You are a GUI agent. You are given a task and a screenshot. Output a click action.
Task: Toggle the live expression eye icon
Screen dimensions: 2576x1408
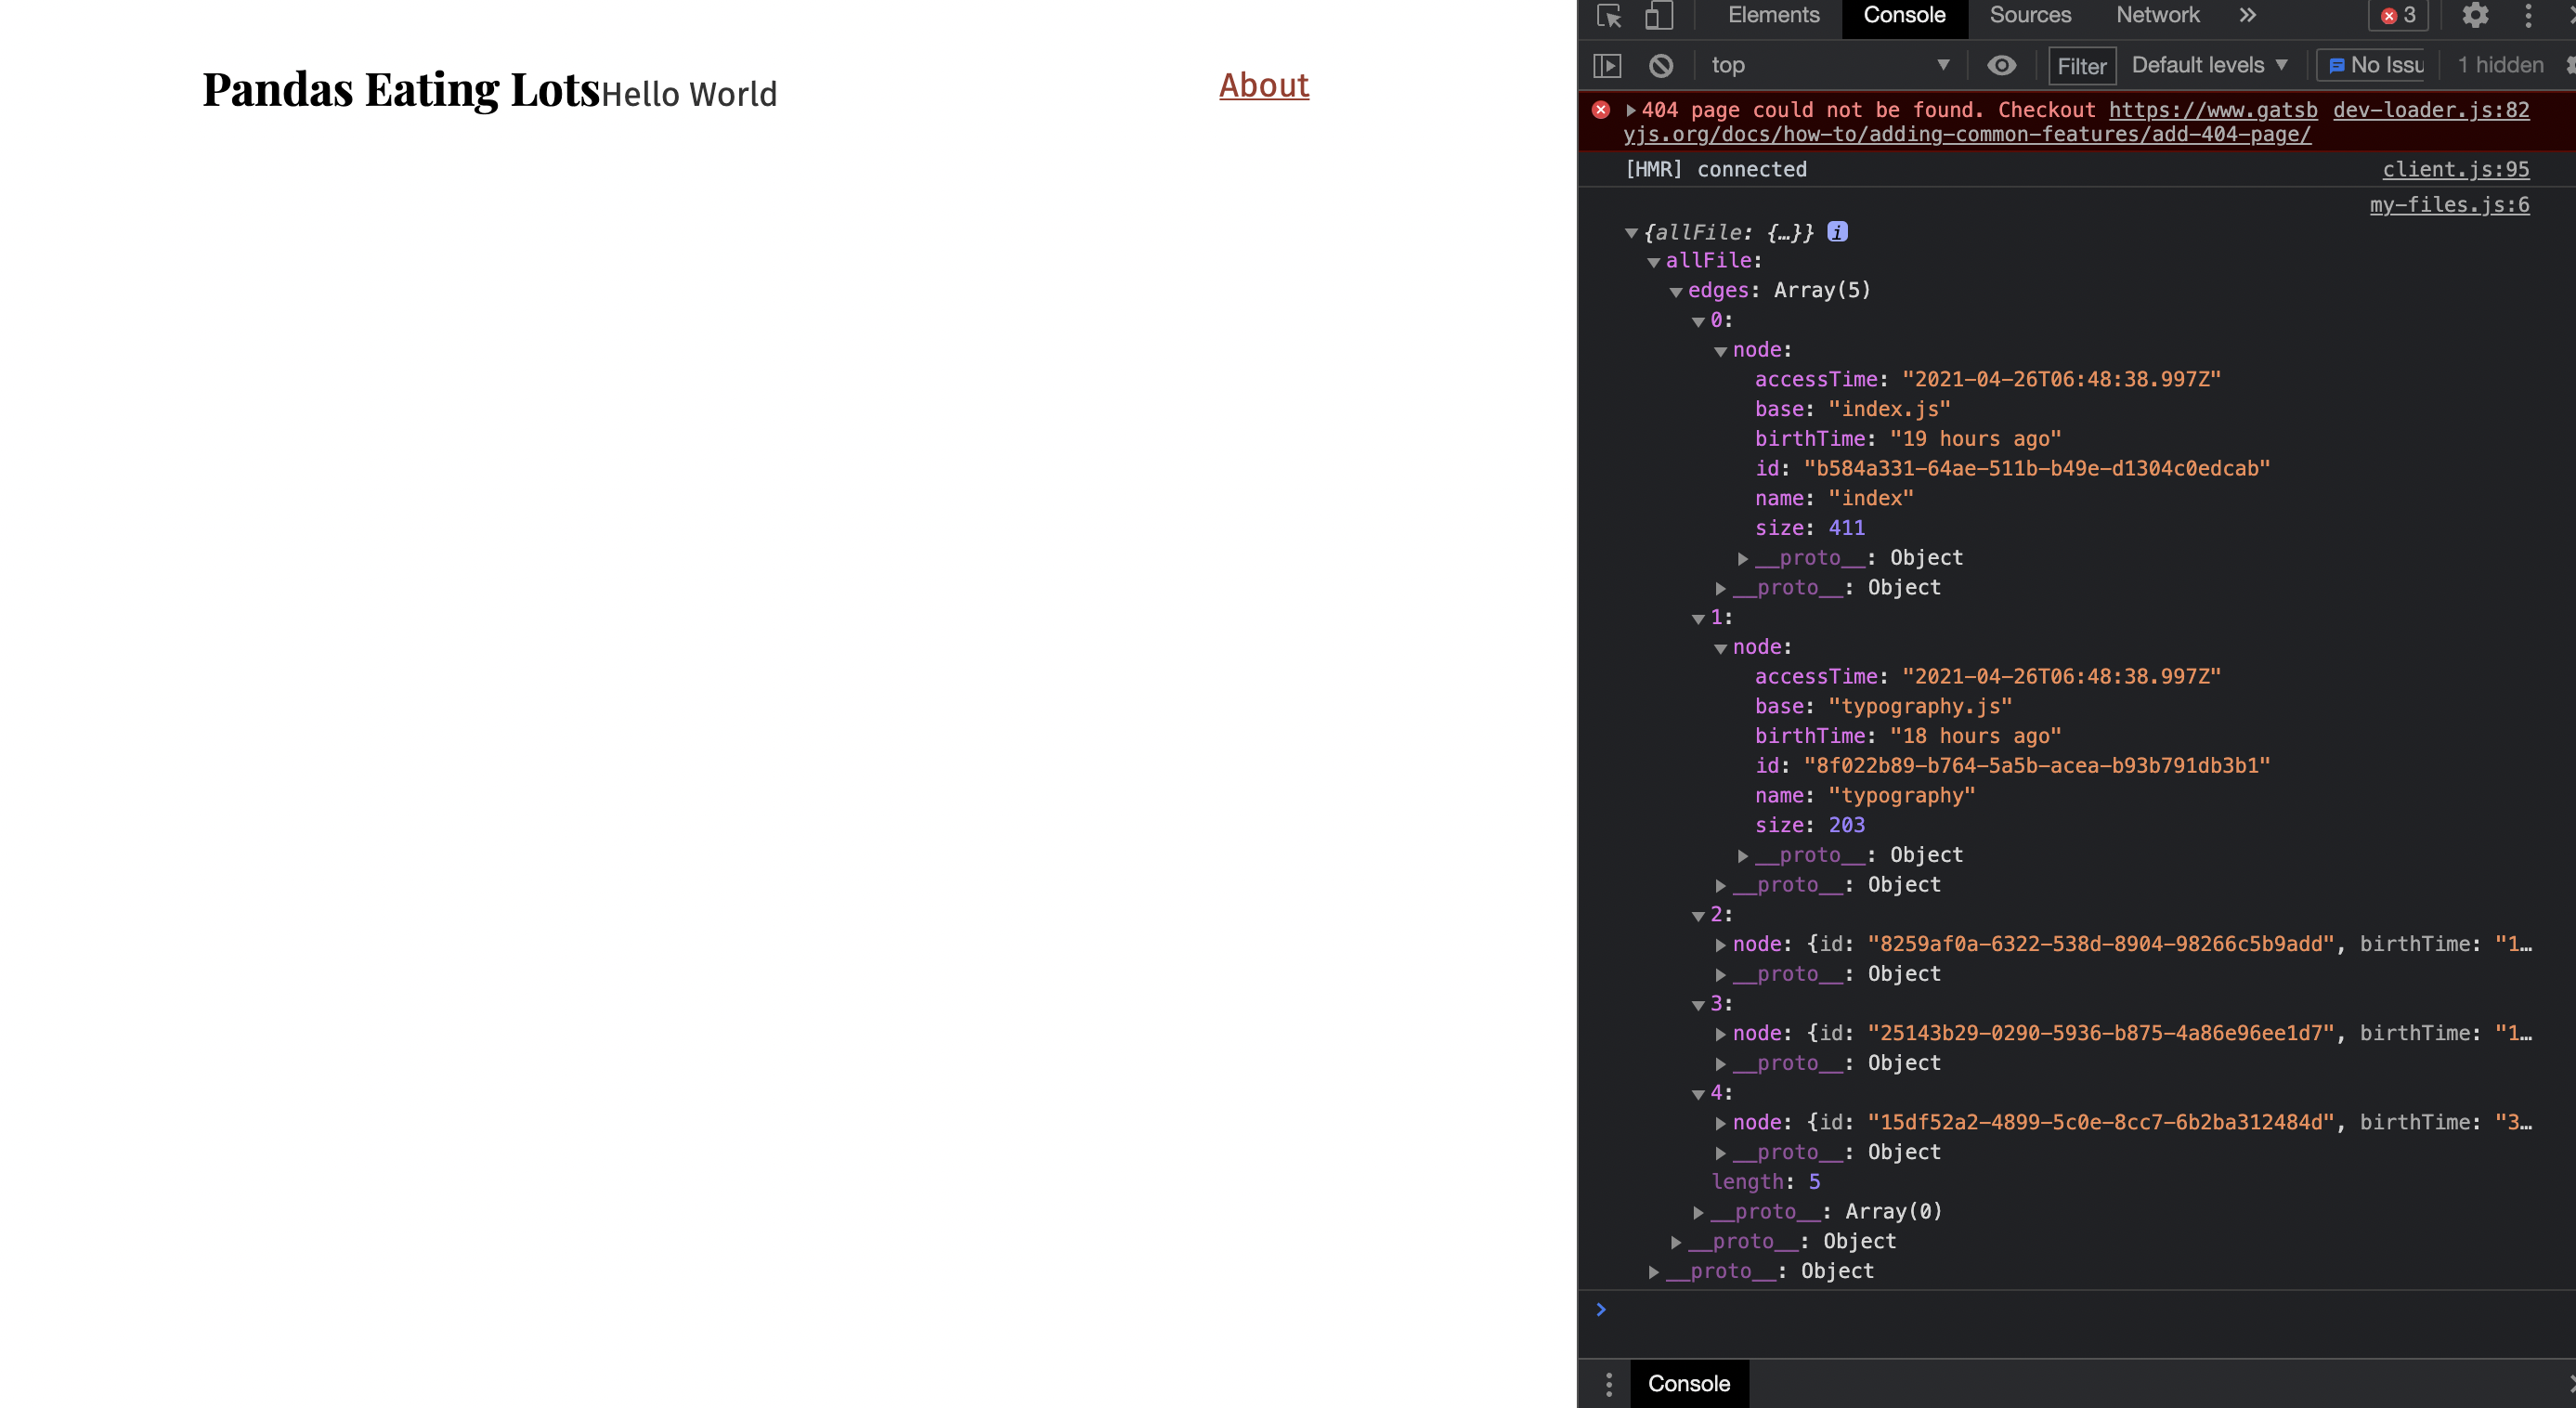click(2001, 66)
